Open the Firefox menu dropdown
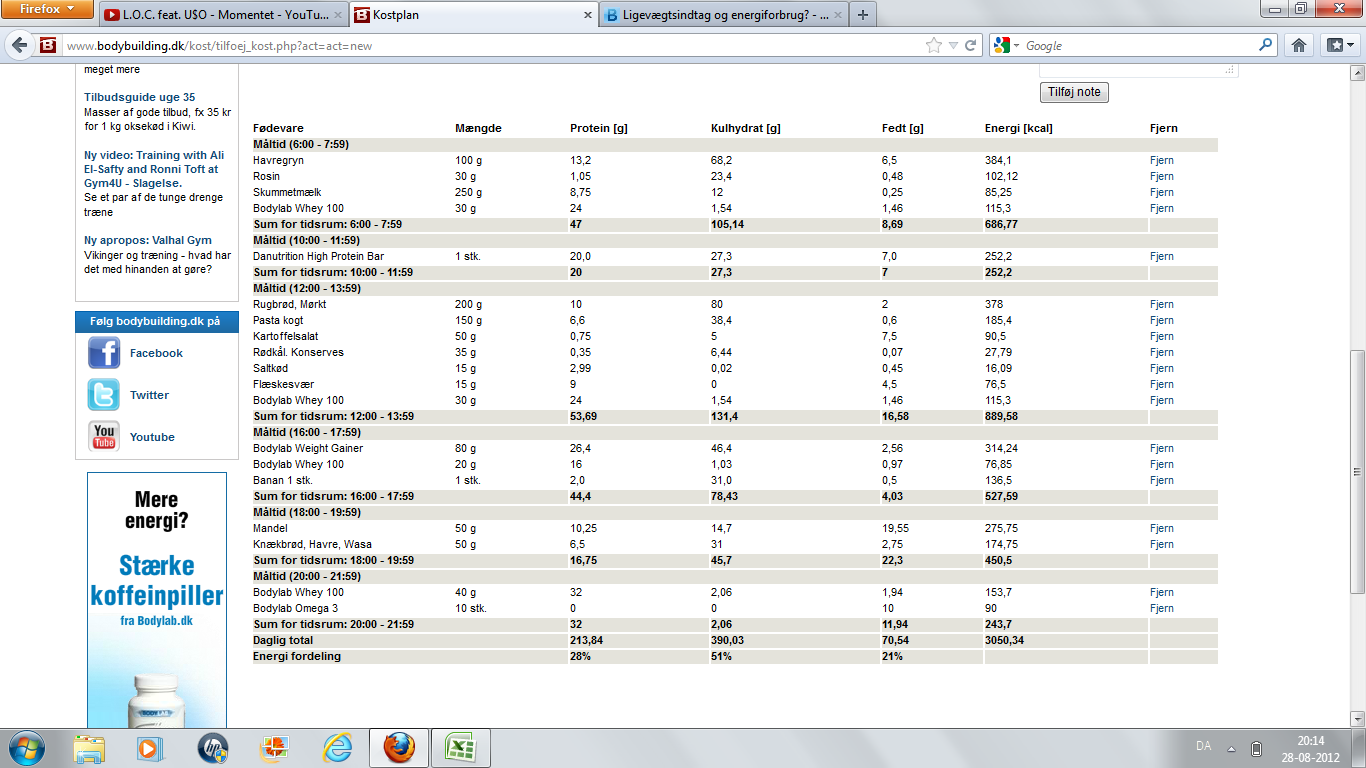Image resolution: width=1366 pixels, height=768 pixels. [x=47, y=9]
